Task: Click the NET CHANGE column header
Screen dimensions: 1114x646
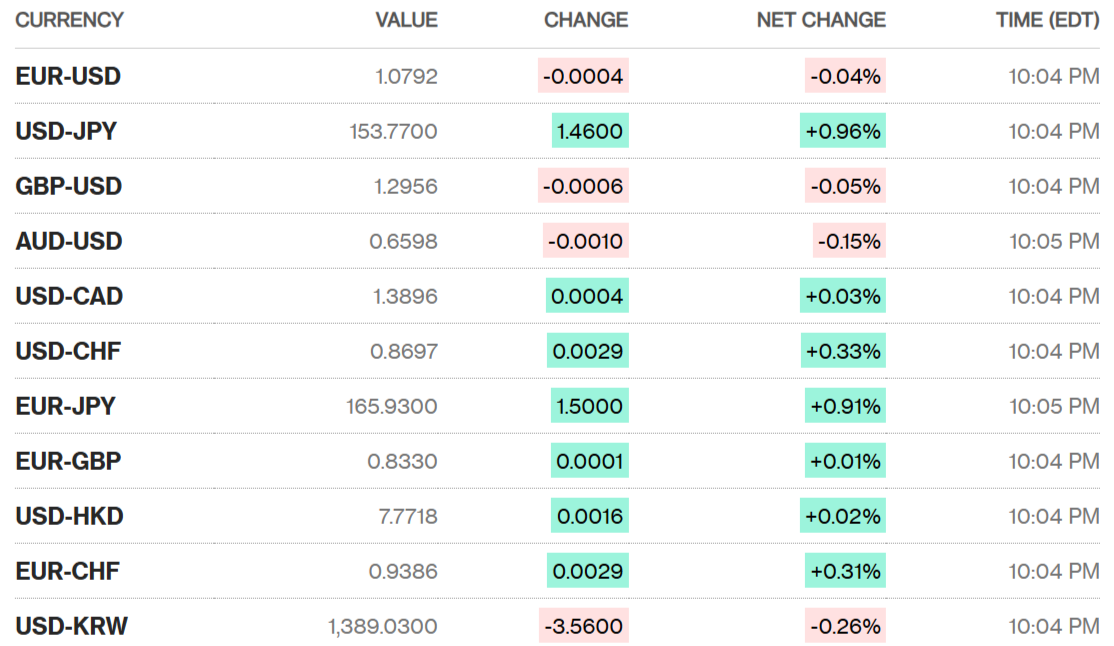Action: point(821,20)
